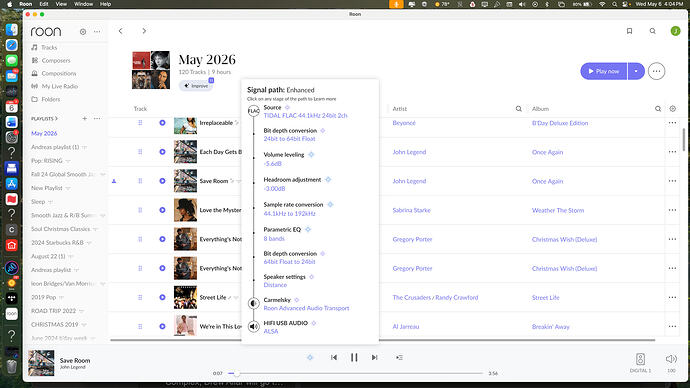Open the New Playlist dropdown arrow
690x388 pixels.
coord(68,188)
